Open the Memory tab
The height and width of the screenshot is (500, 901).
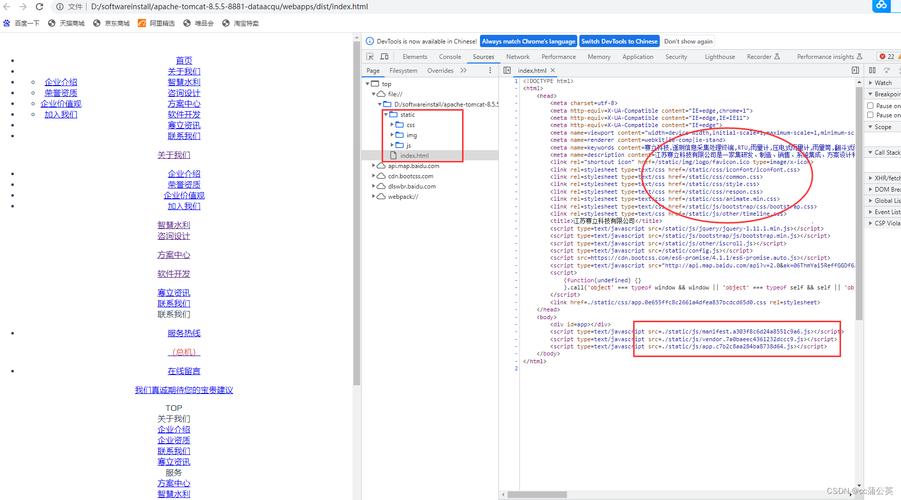pyautogui.click(x=599, y=57)
